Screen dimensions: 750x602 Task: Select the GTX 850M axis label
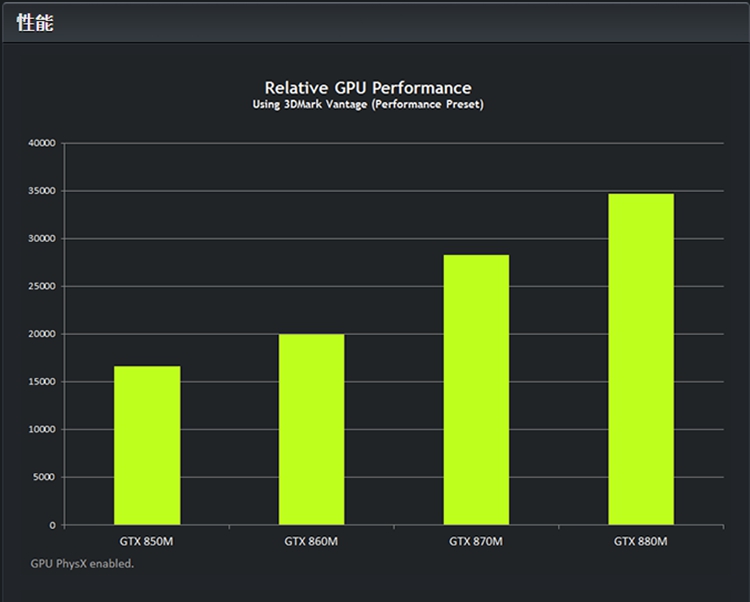[146, 541]
